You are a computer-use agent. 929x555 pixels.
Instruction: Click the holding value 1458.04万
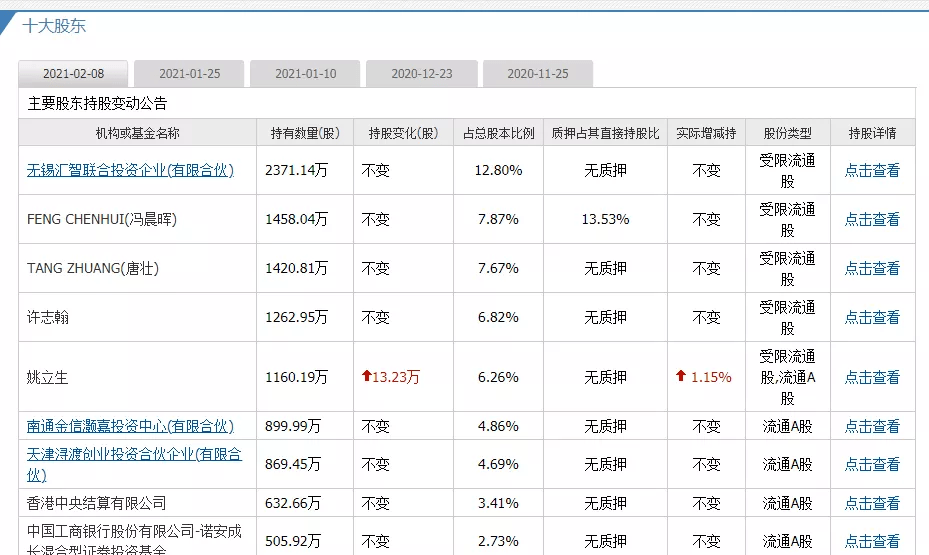pyautogui.click(x=296, y=220)
